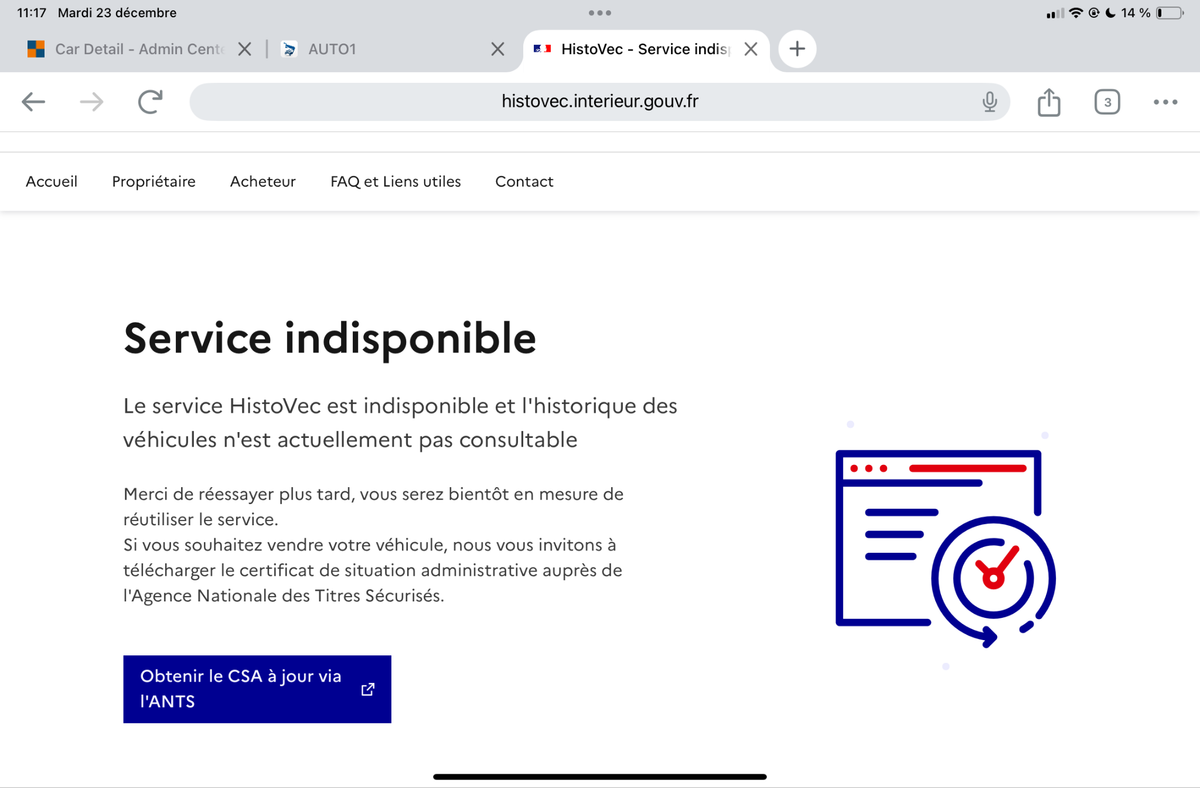Open FAQ et Liens utiles
The height and width of the screenshot is (788, 1200).
(x=396, y=181)
